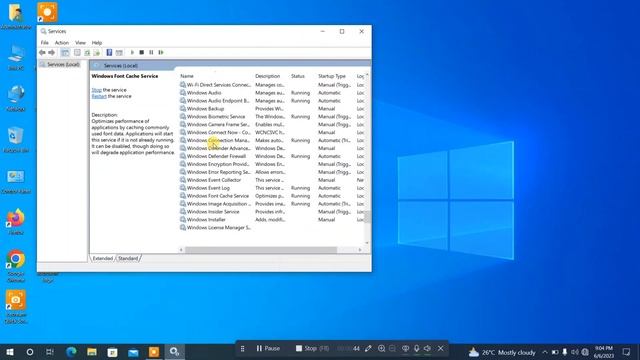Screen dimensions: 640x360
Task: Select Windows License Manager Service row
Action: [271, 228]
